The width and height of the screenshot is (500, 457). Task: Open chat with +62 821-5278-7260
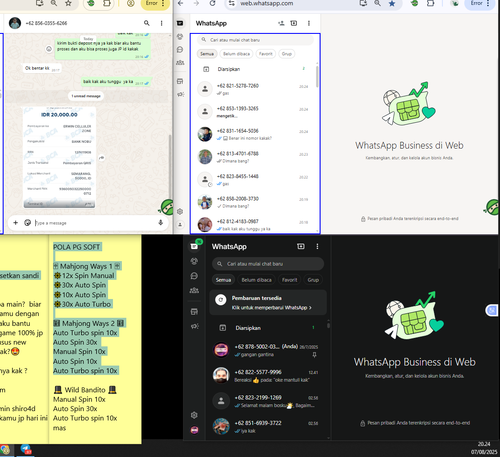255,89
